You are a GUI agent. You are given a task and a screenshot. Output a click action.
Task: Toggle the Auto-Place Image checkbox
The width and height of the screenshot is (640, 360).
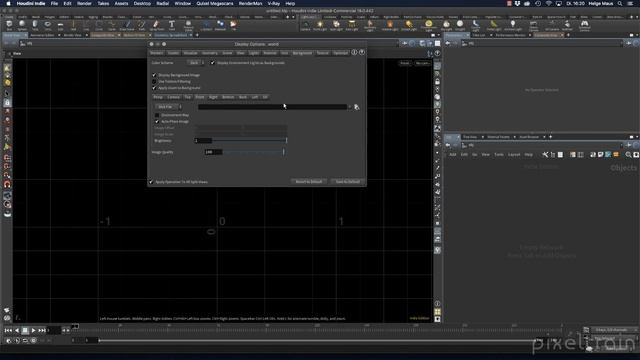point(157,122)
